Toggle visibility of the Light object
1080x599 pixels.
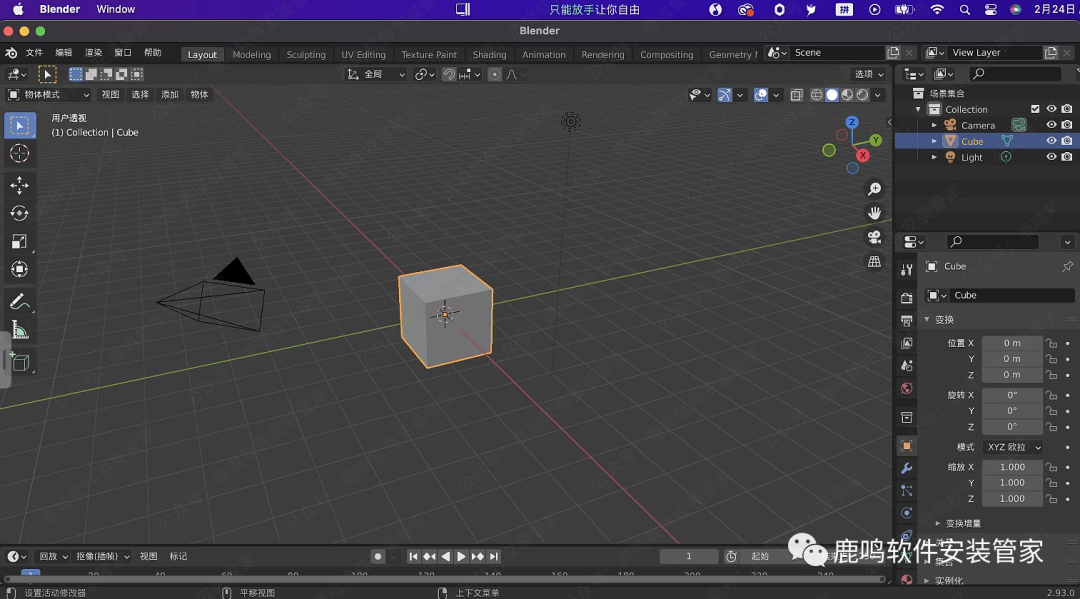1051,157
